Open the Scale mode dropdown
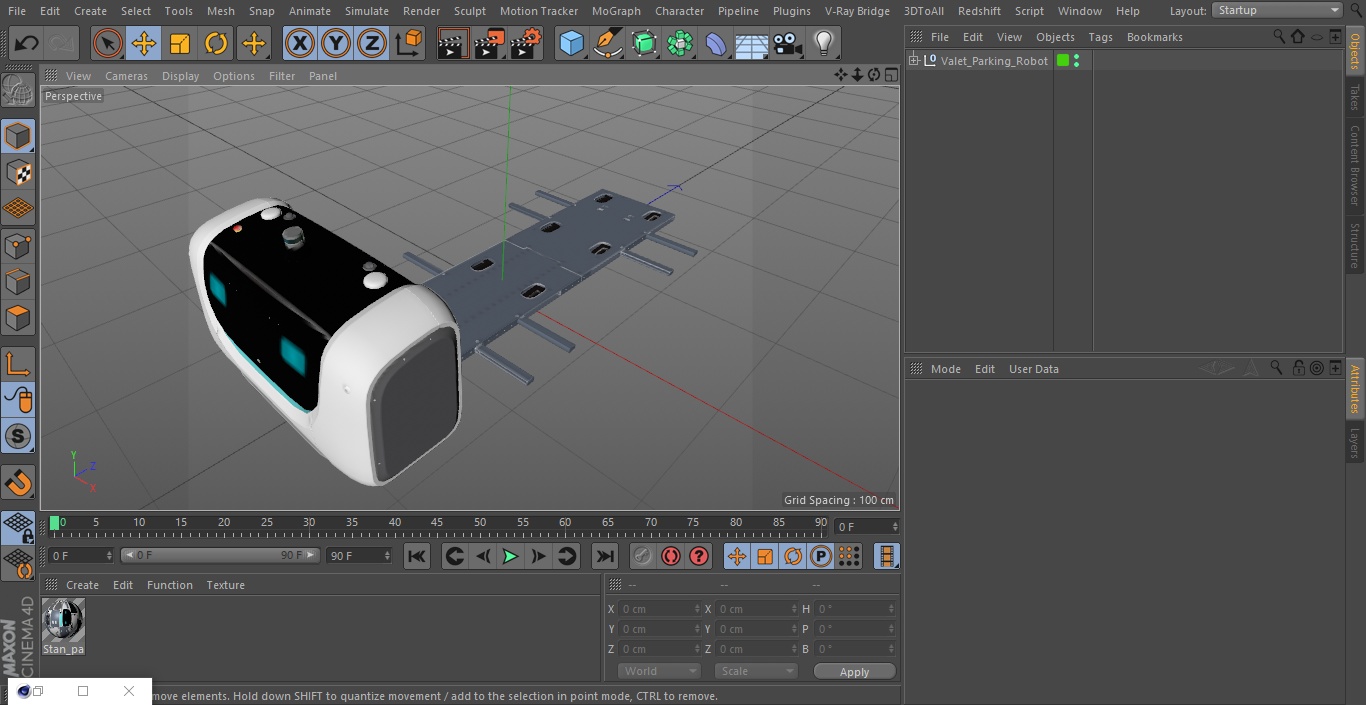 (756, 671)
